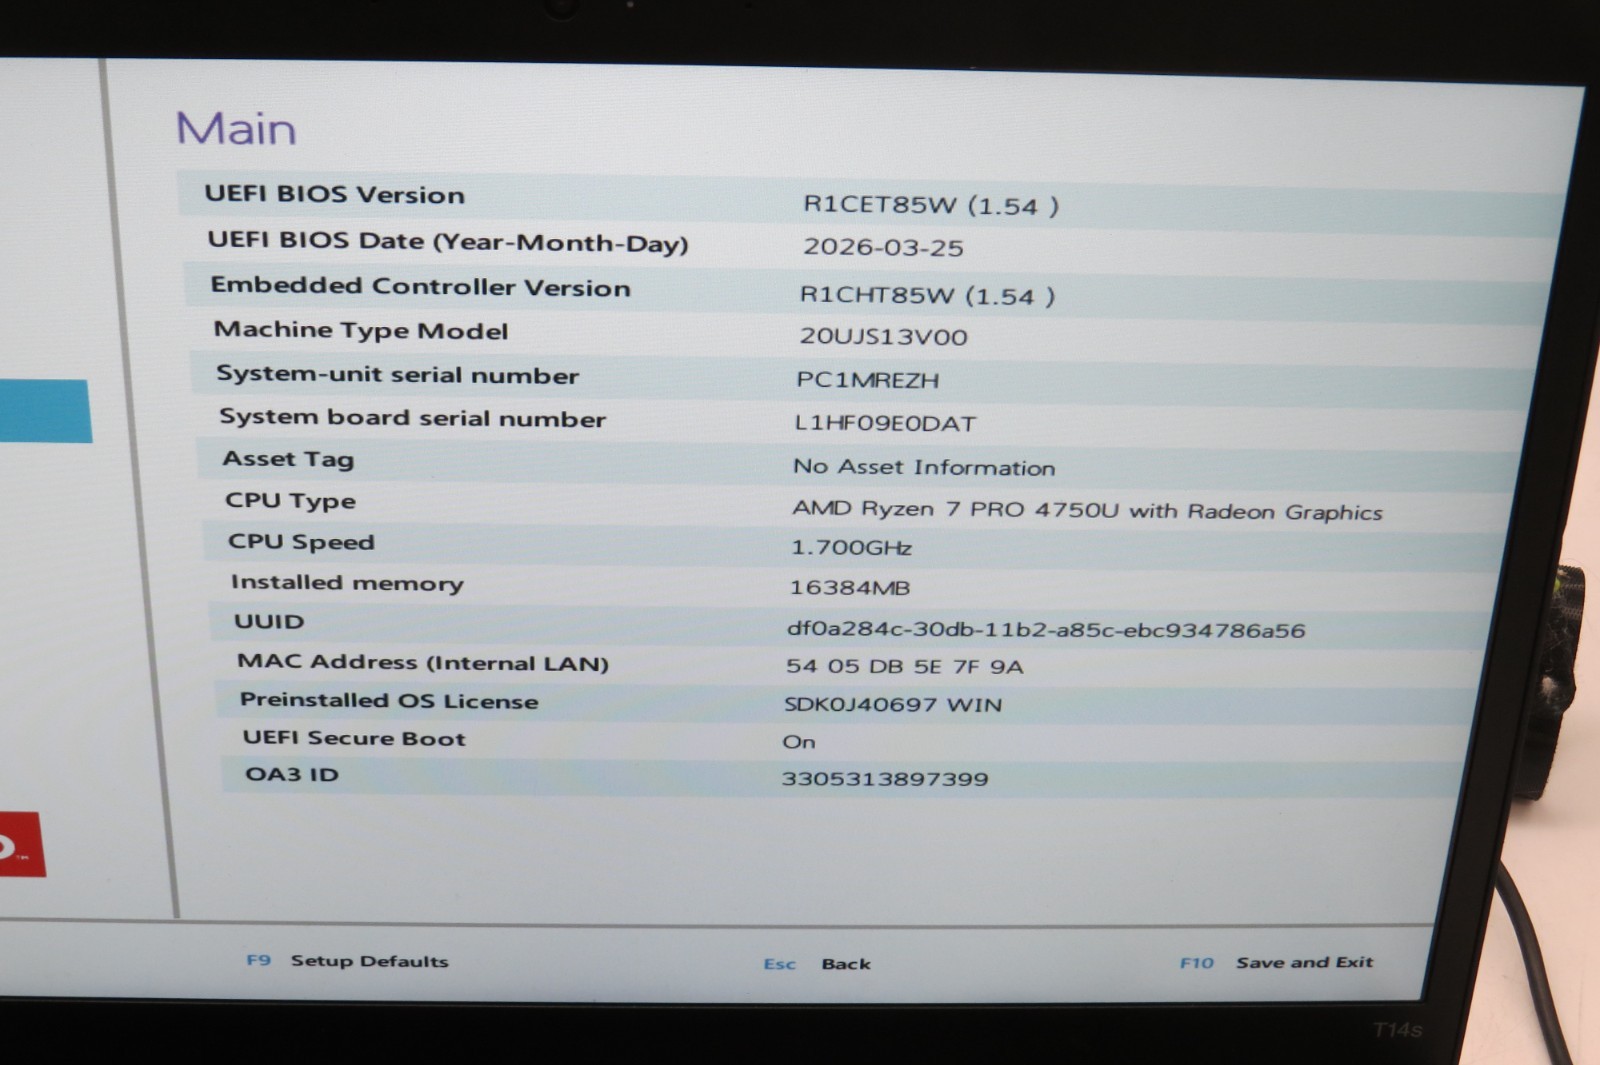Select the System board serial number label

click(x=412, y=418)
